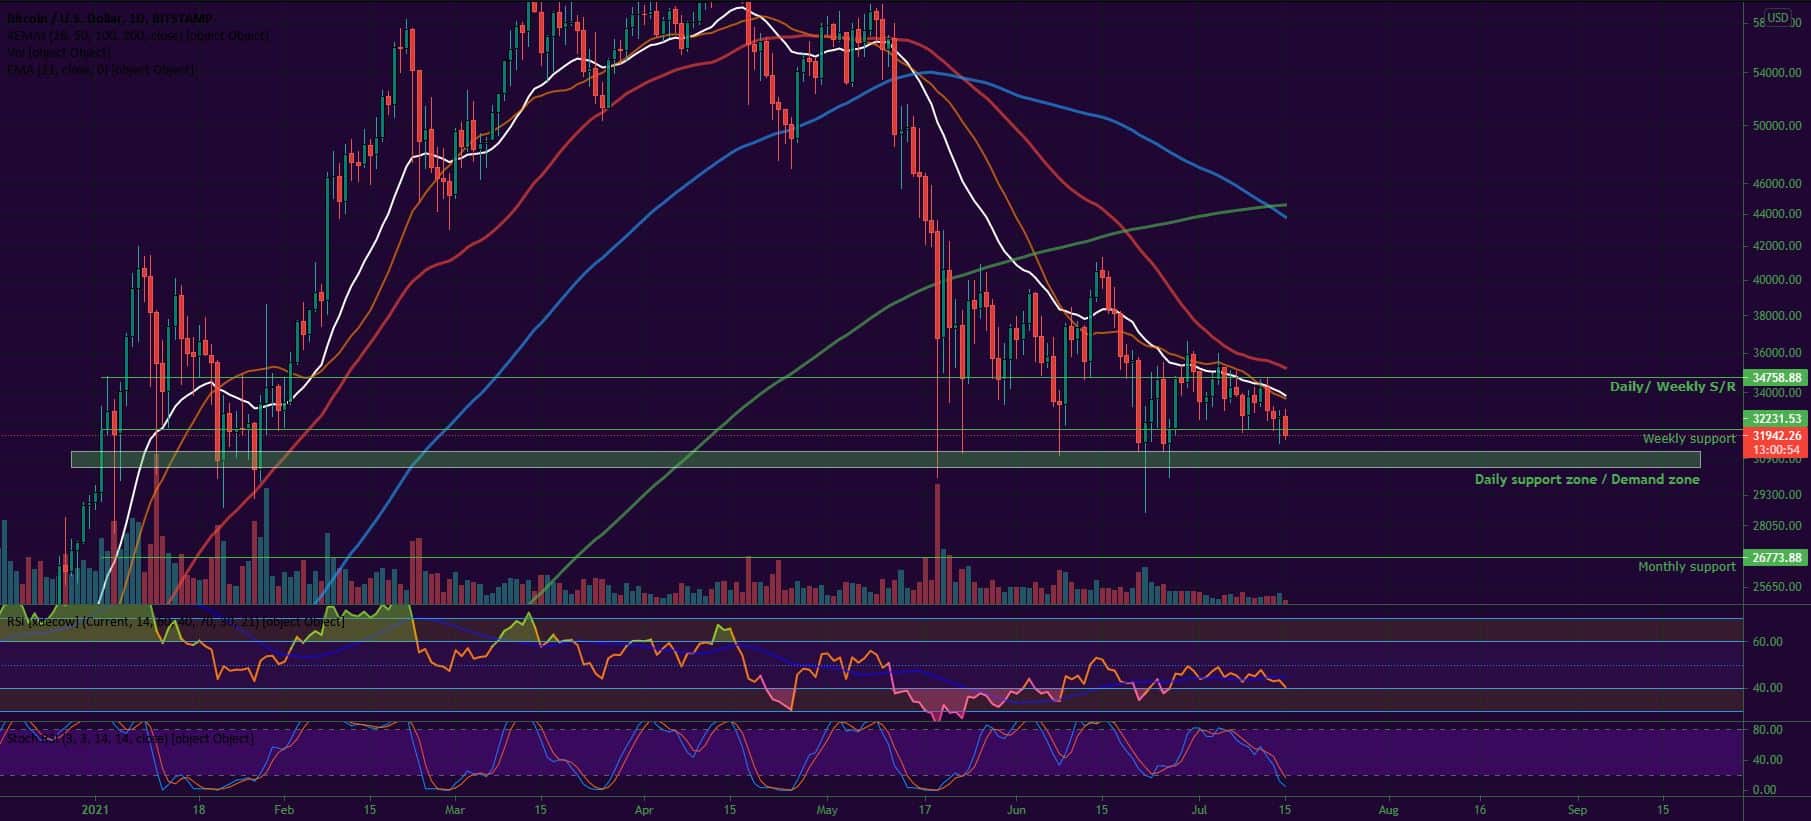
Task: Select the Stoch RSI legend in bottom pane
Action: point(130,738)
